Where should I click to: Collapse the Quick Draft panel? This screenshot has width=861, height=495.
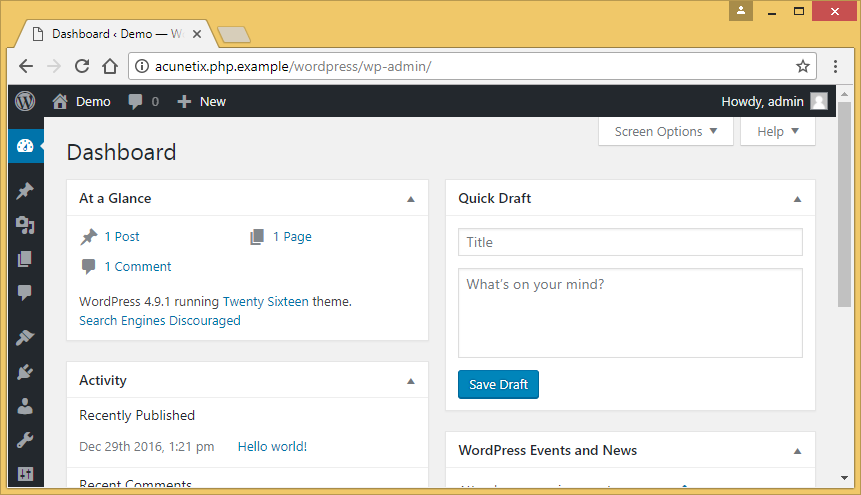797,199
